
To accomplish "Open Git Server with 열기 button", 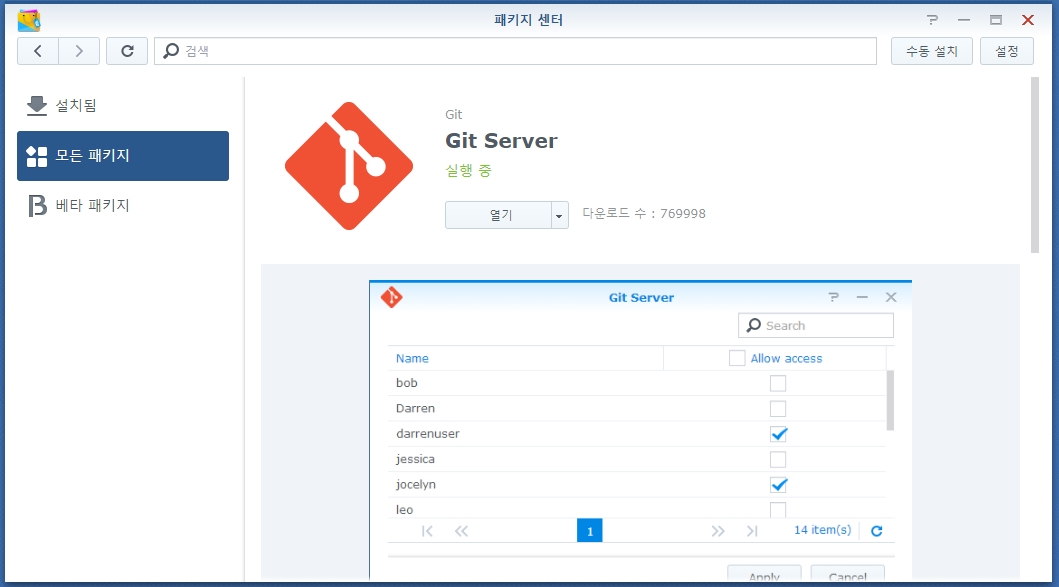I will [x=498, y=215].
